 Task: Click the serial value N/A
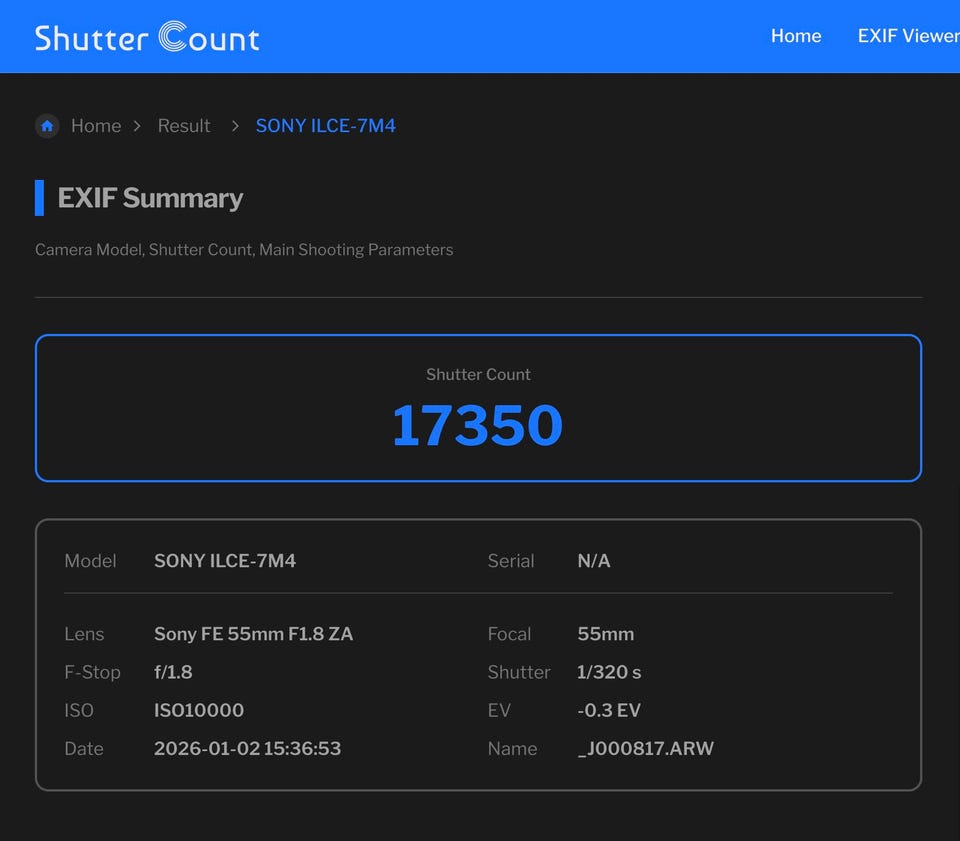[594, 561]
